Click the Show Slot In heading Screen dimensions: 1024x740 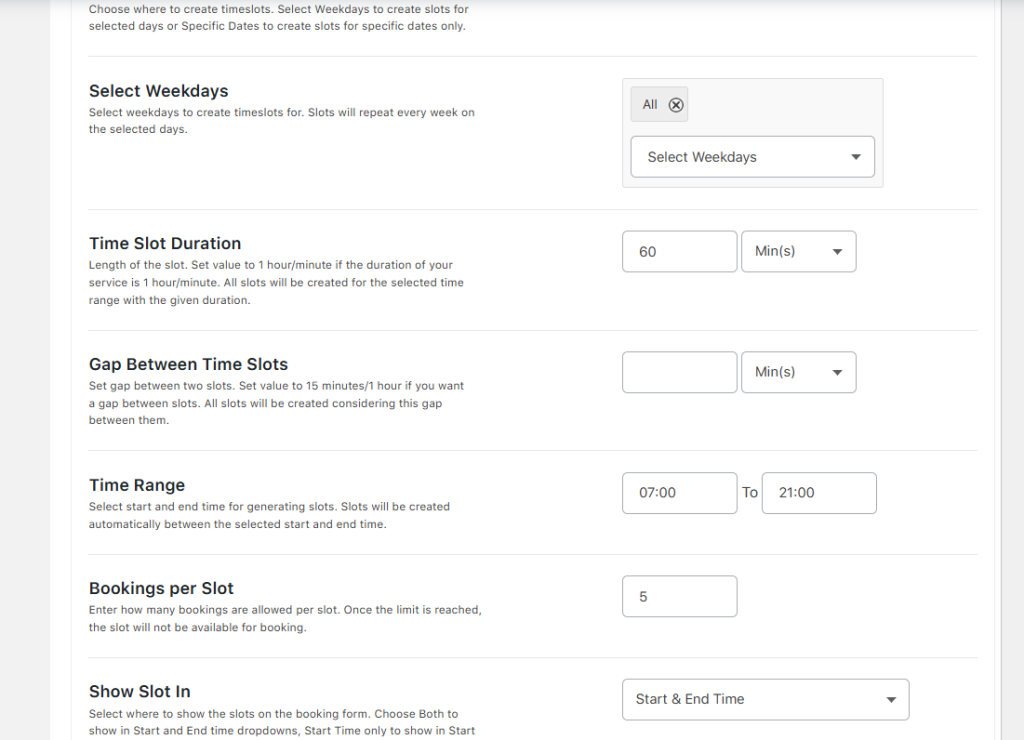click(139, 691)
